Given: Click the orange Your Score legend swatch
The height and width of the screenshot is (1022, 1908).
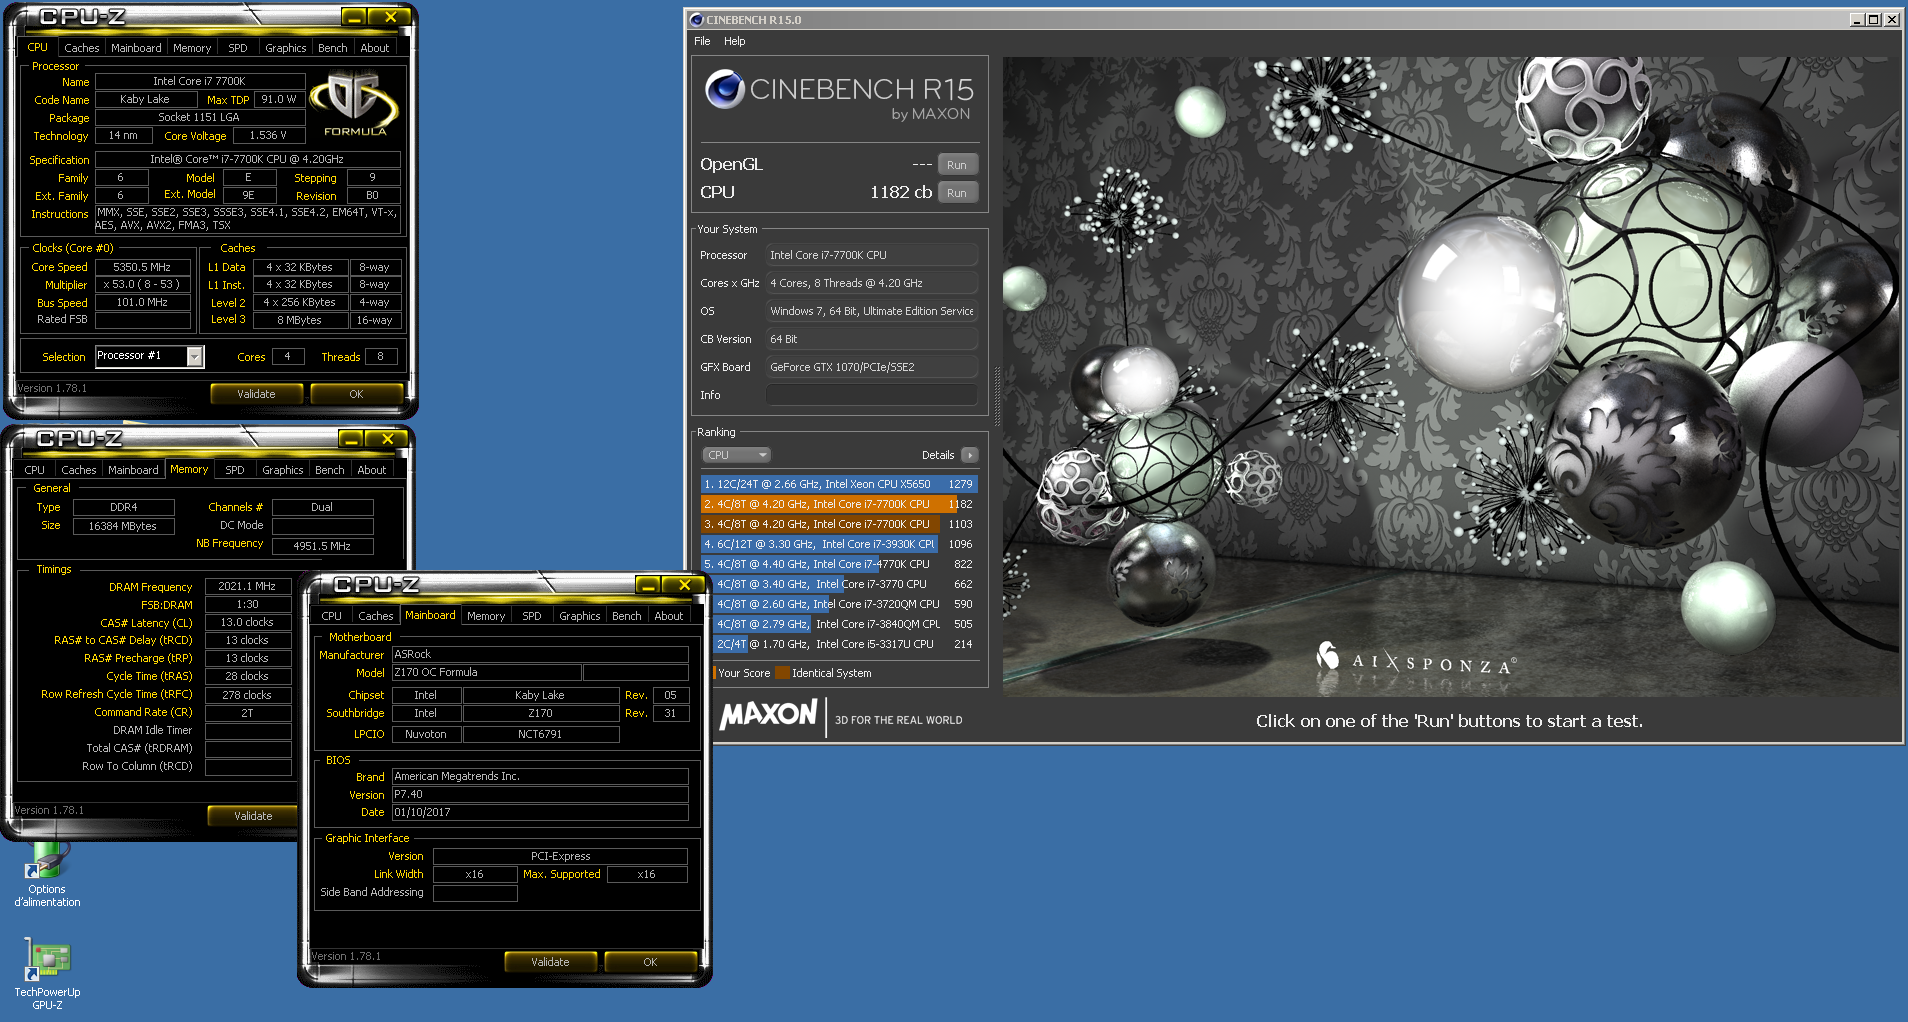Looking at the screenshot, I should point(714,673).
